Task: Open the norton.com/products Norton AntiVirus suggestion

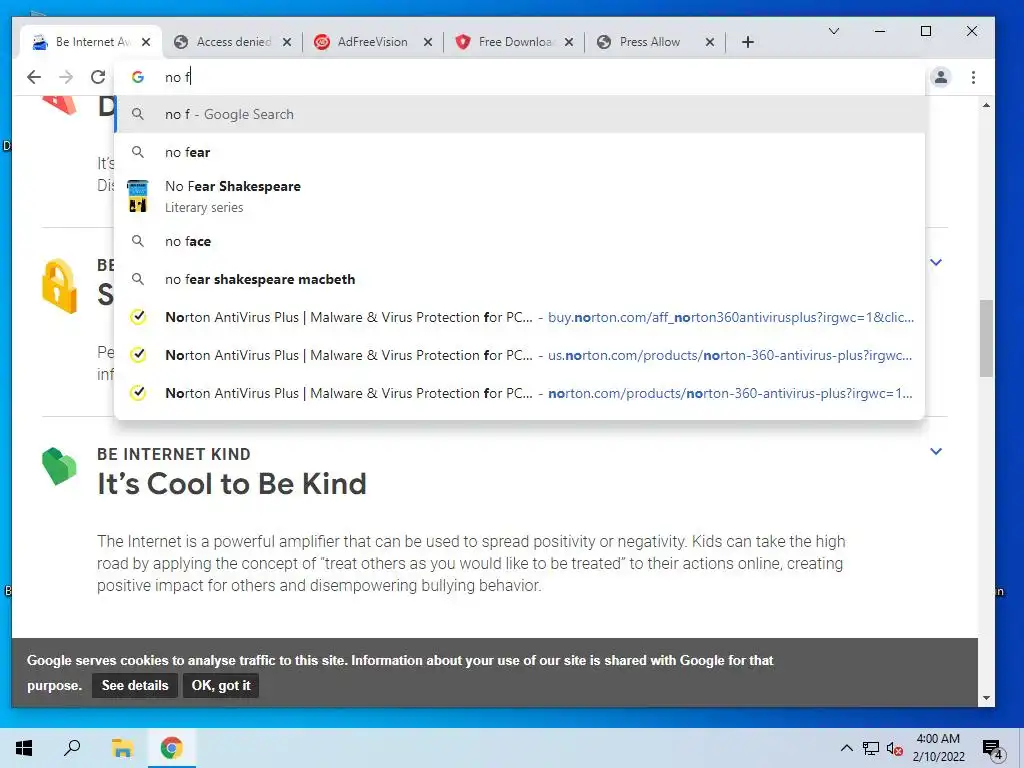Action: [x=519, y=393]
